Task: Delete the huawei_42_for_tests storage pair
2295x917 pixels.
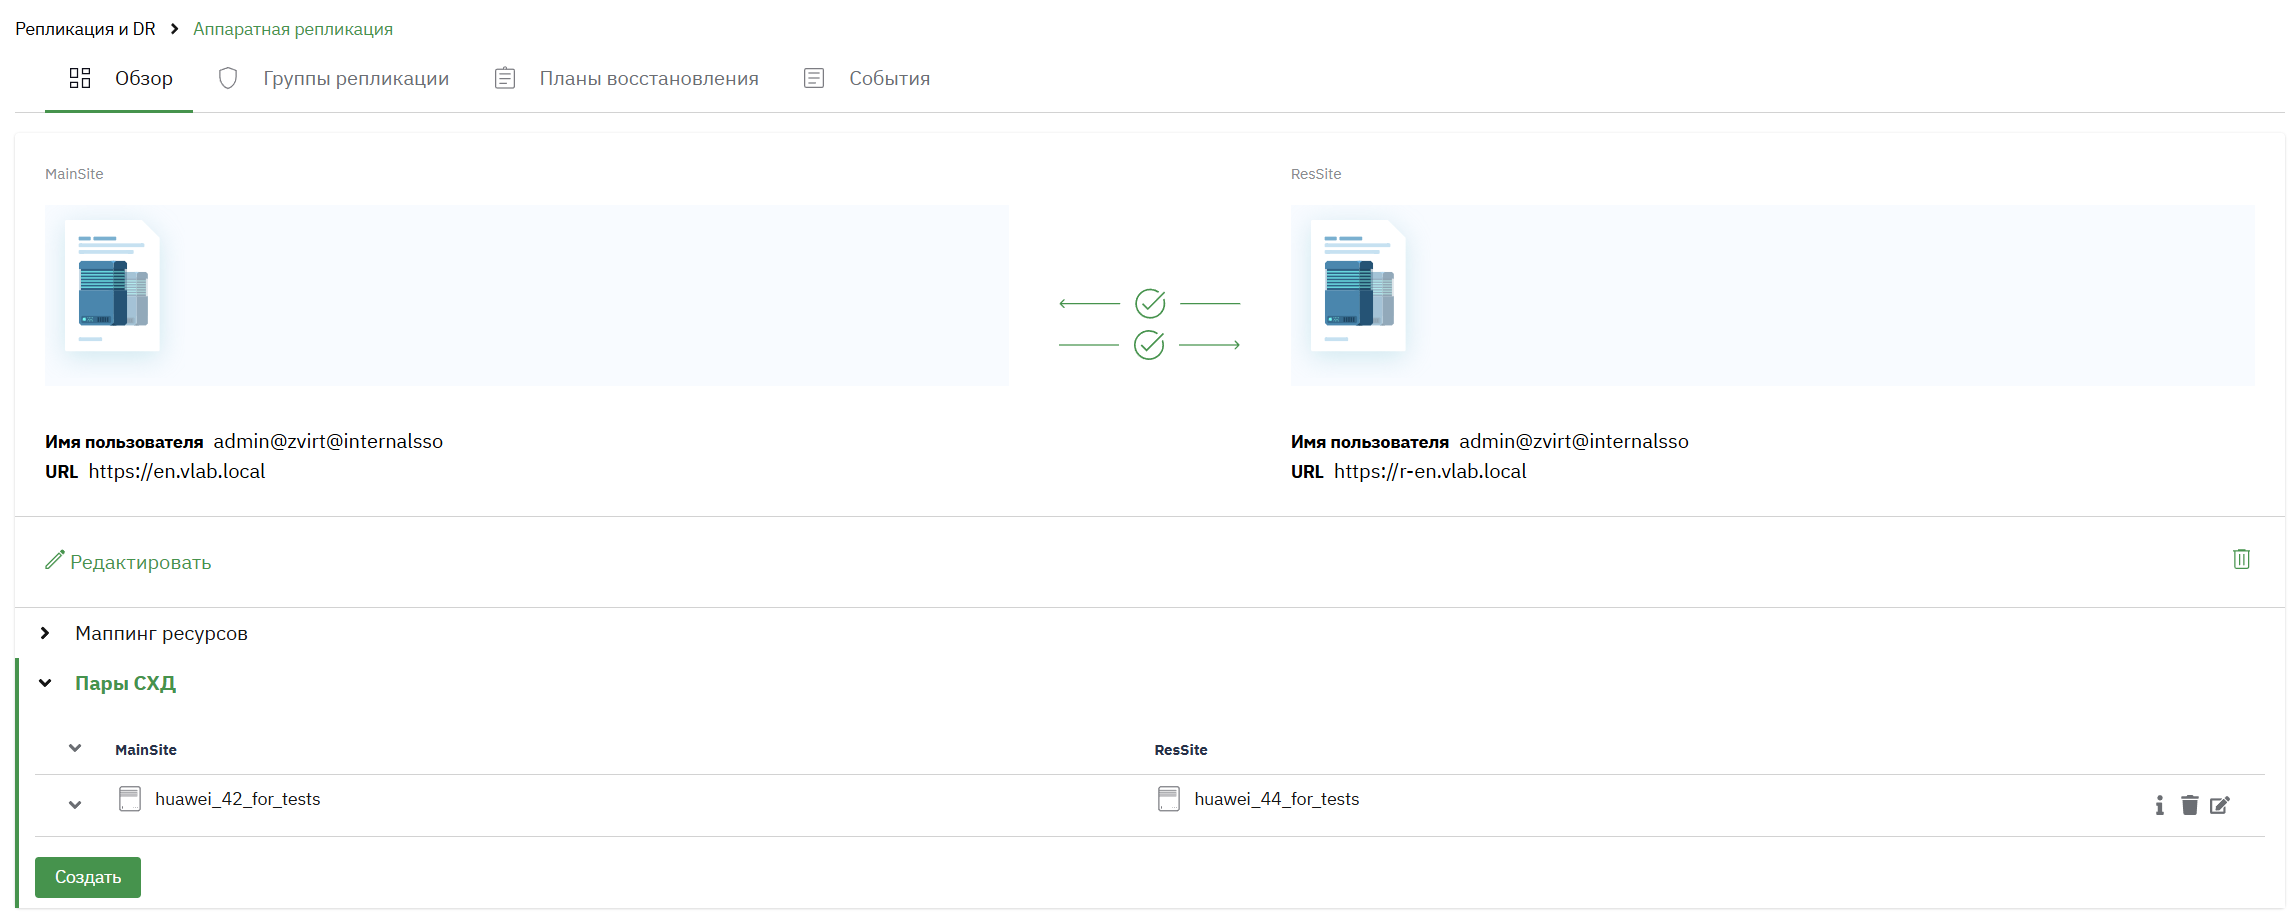Action: coord(2189,805)
